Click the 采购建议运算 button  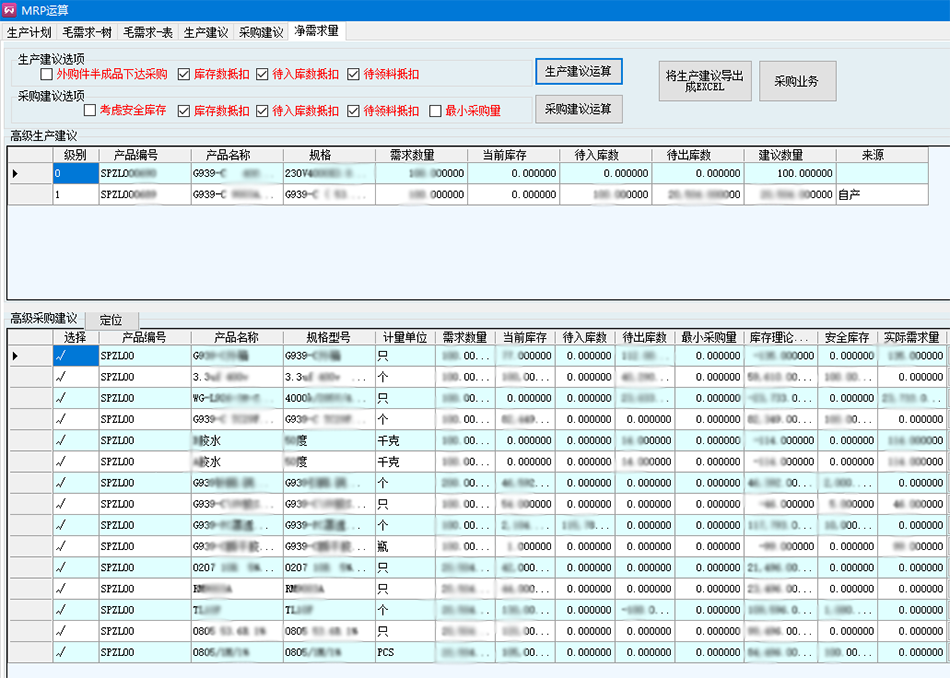(x=579, y=109)
